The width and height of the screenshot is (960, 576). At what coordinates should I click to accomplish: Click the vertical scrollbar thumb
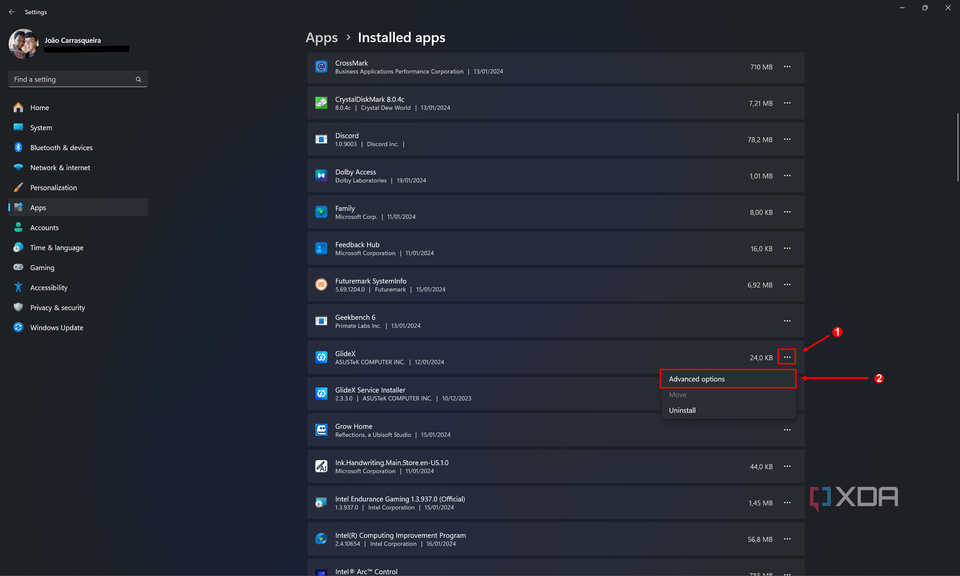pyautogui.click(x=958, y=147)
